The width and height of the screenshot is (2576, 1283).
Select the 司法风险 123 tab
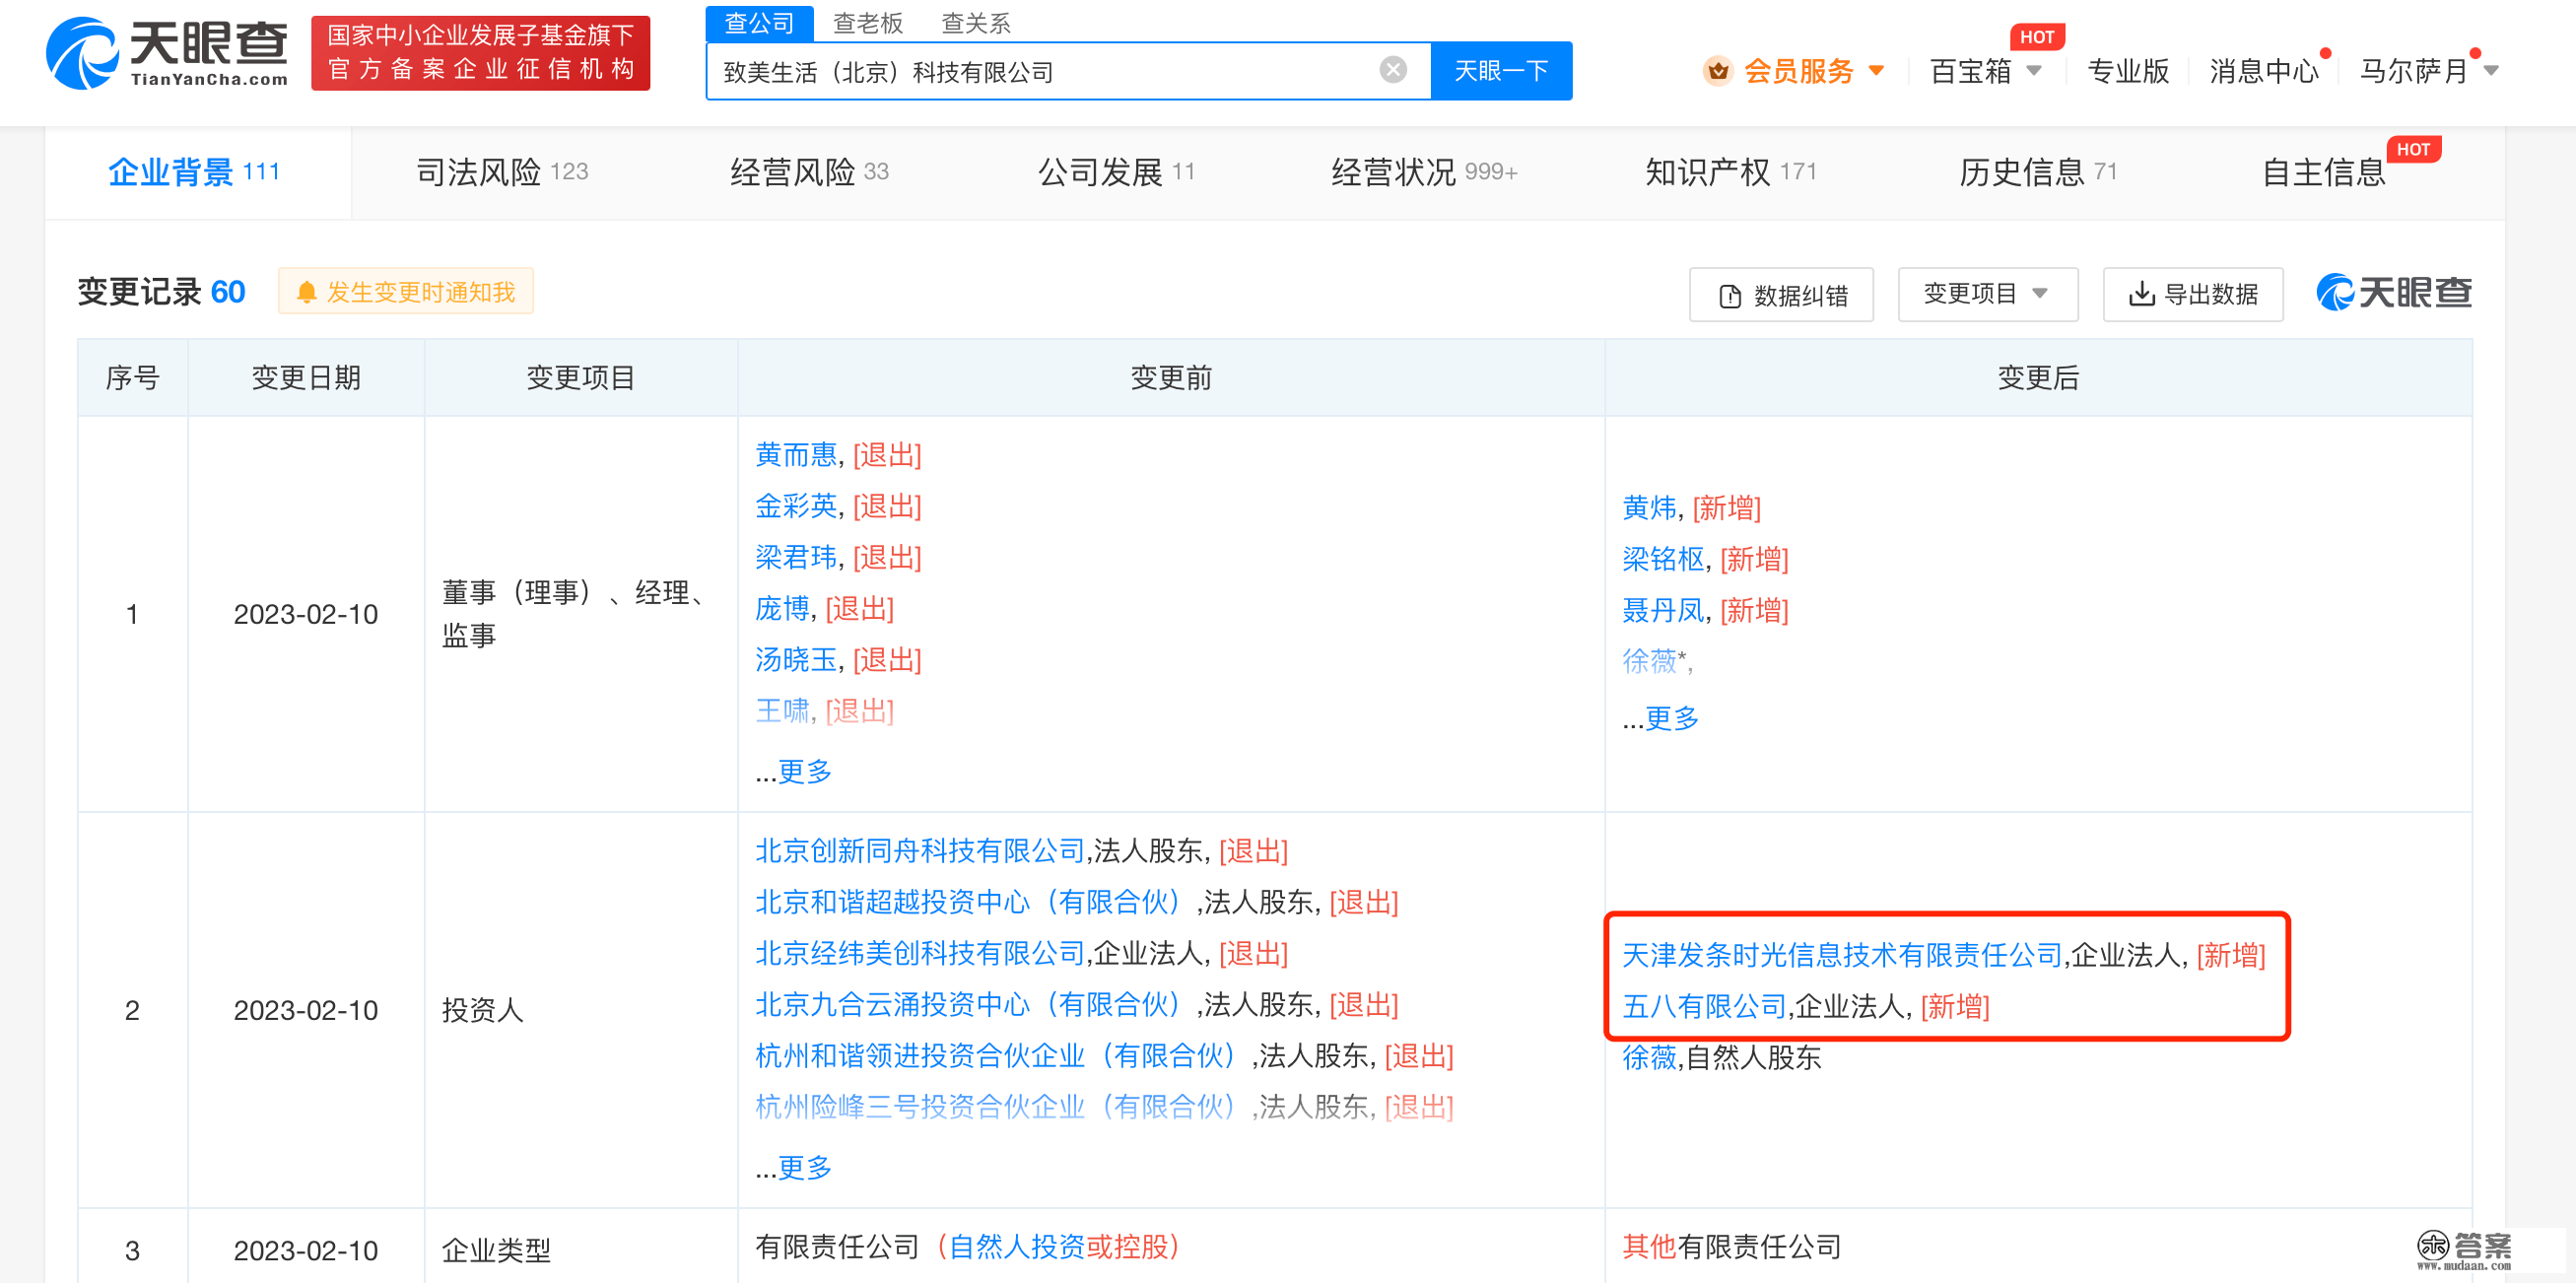pyautogui.click(x=502, y=172)
